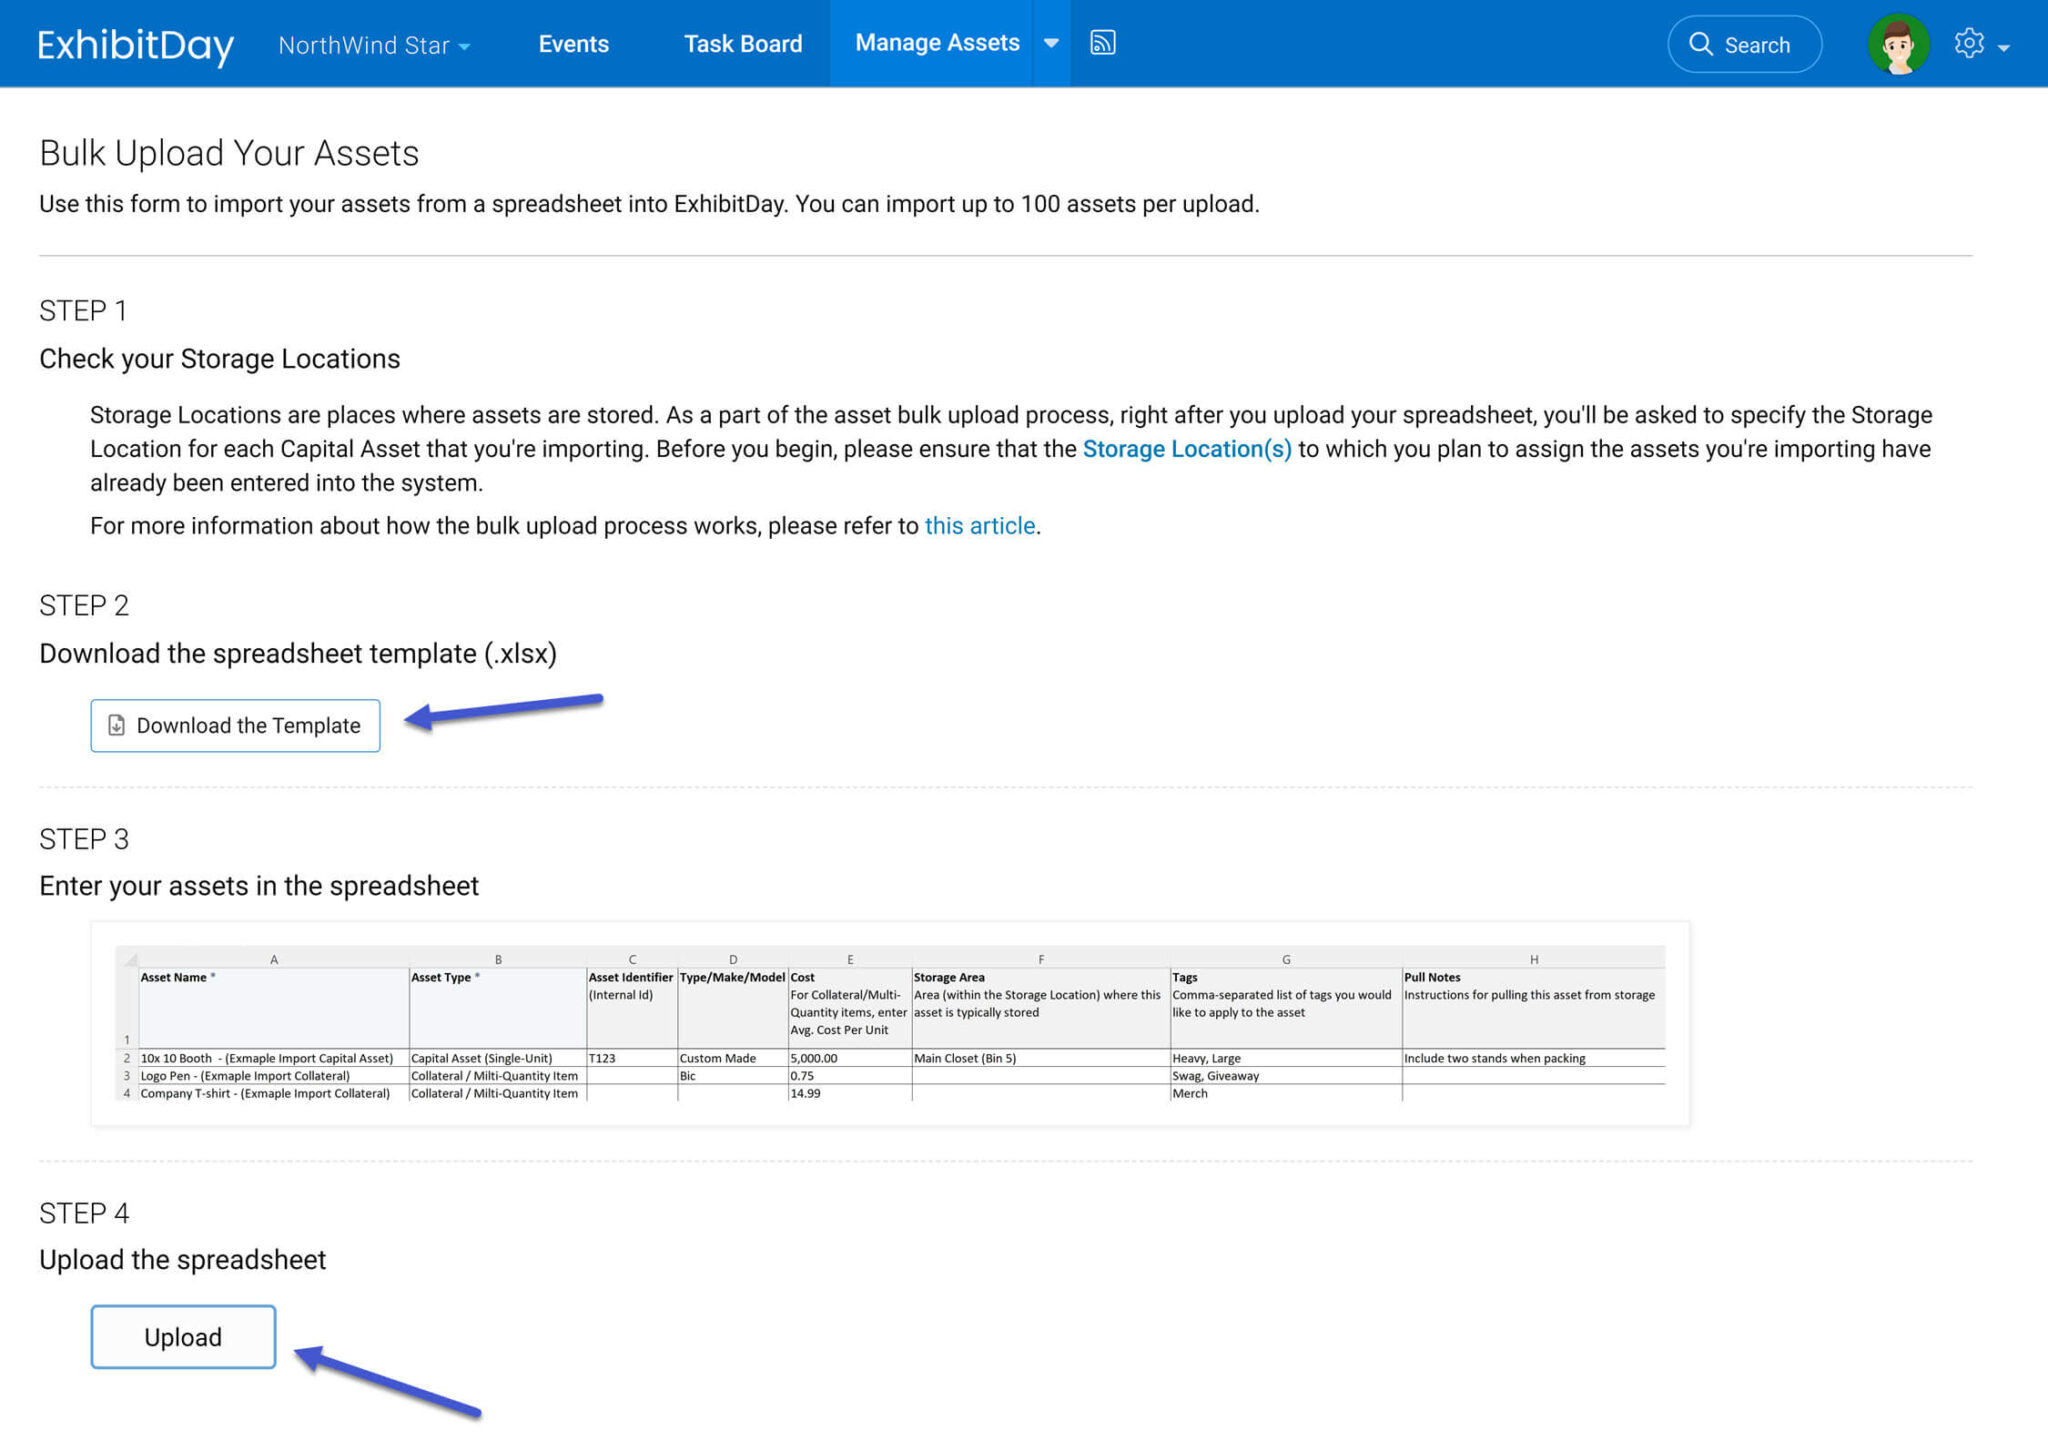Viewport: 2048px width, 1441px height.
Task: Expand the chevron next to the settings gear
Action: click(2003, 47)
